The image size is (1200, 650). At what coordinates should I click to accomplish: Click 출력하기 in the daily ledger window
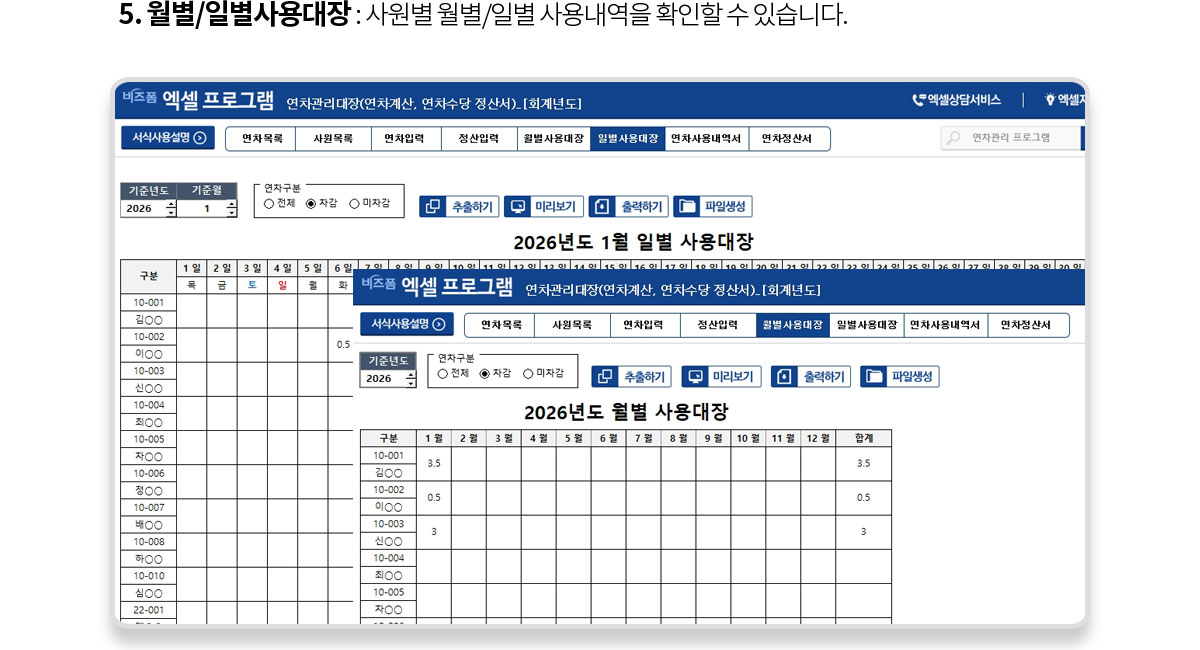(x=629, y=207)
